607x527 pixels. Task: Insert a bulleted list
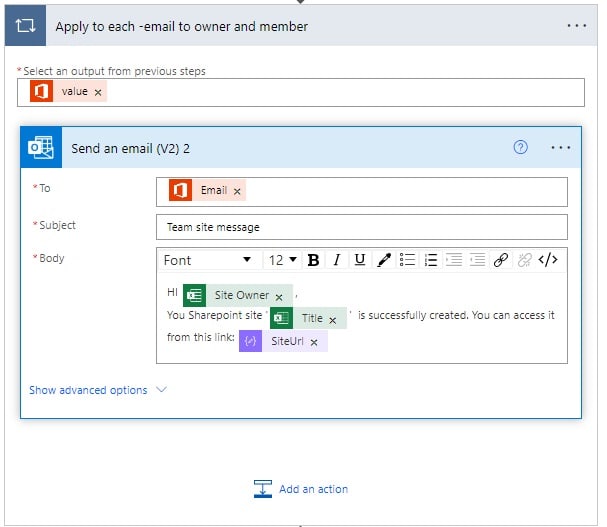407,260
